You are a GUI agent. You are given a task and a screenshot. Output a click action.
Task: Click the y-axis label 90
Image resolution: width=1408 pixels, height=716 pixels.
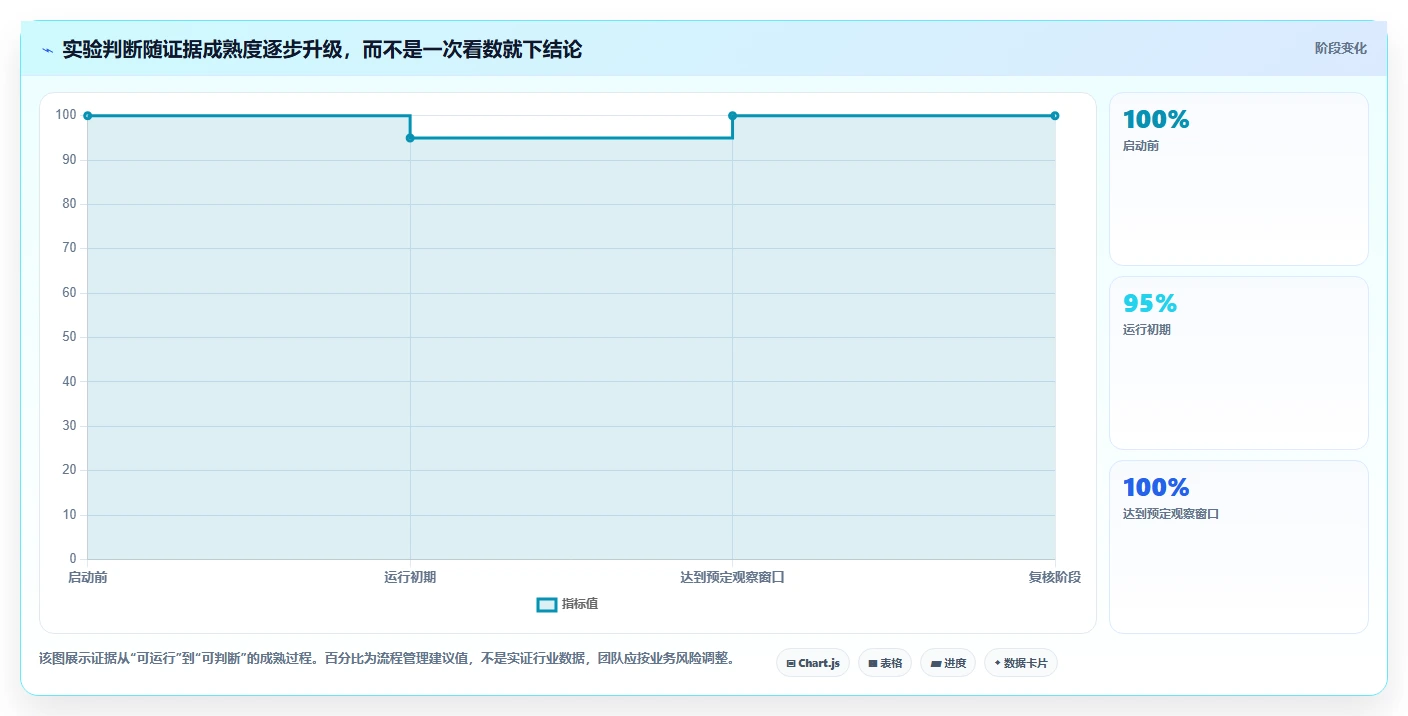69,160
